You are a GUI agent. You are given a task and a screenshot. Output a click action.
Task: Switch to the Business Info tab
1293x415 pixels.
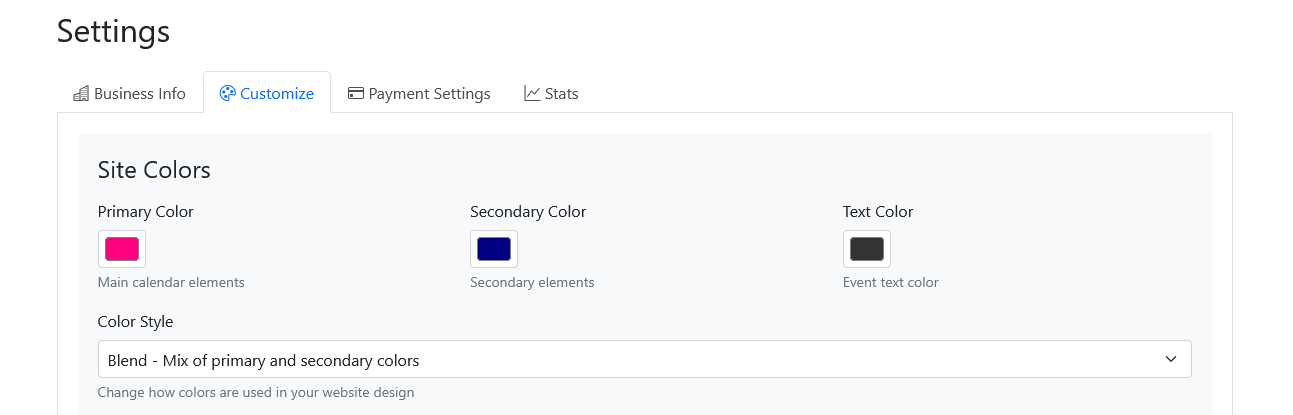pyautogui.click(x=139, y=94)
